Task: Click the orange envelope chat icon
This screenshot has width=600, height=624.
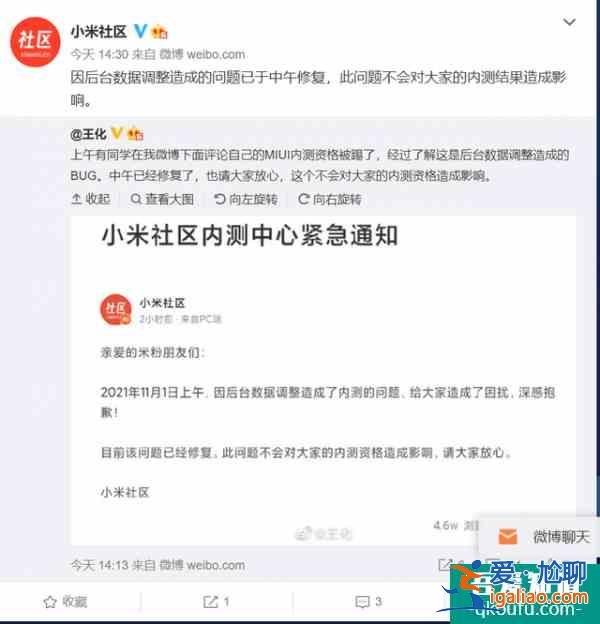Action: point(507,536)
